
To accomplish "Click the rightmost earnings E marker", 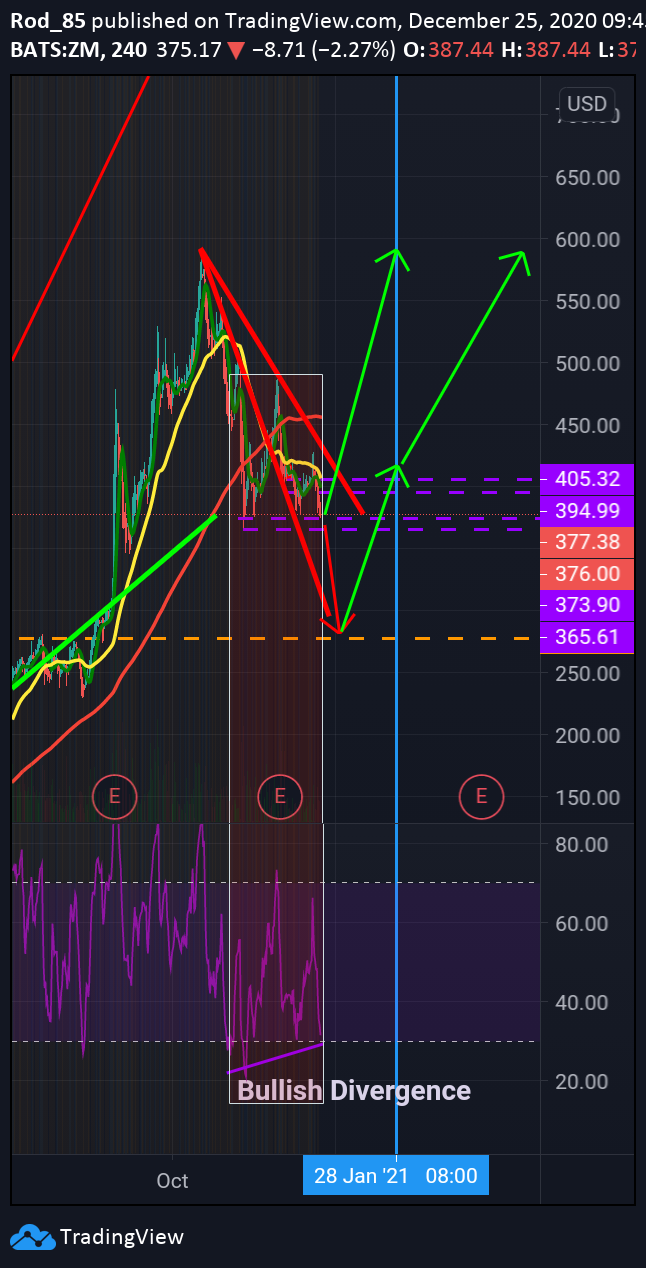I will pyautogui.click(x=481, y=796).
